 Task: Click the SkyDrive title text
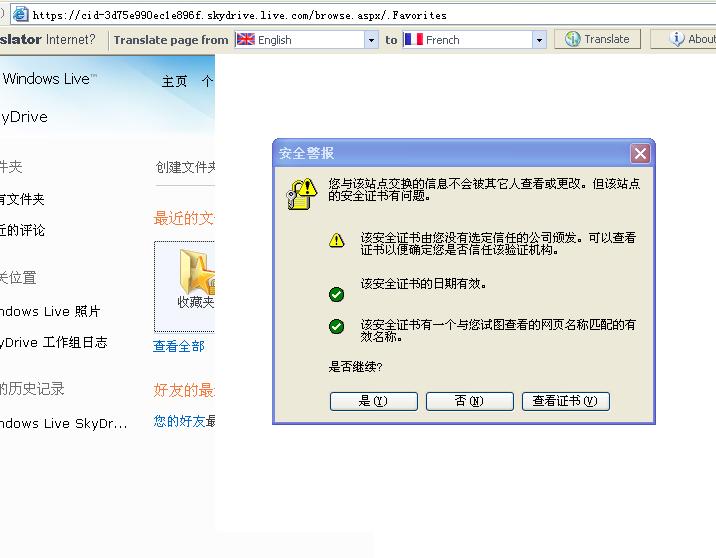tap(24, 117)
